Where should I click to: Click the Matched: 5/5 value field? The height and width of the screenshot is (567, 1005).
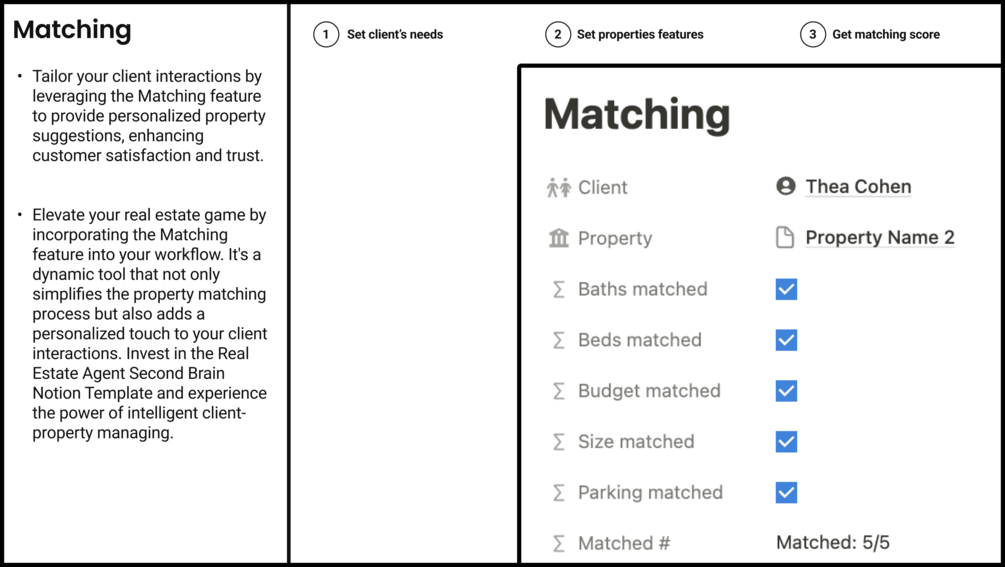click(x=833, y=543)
